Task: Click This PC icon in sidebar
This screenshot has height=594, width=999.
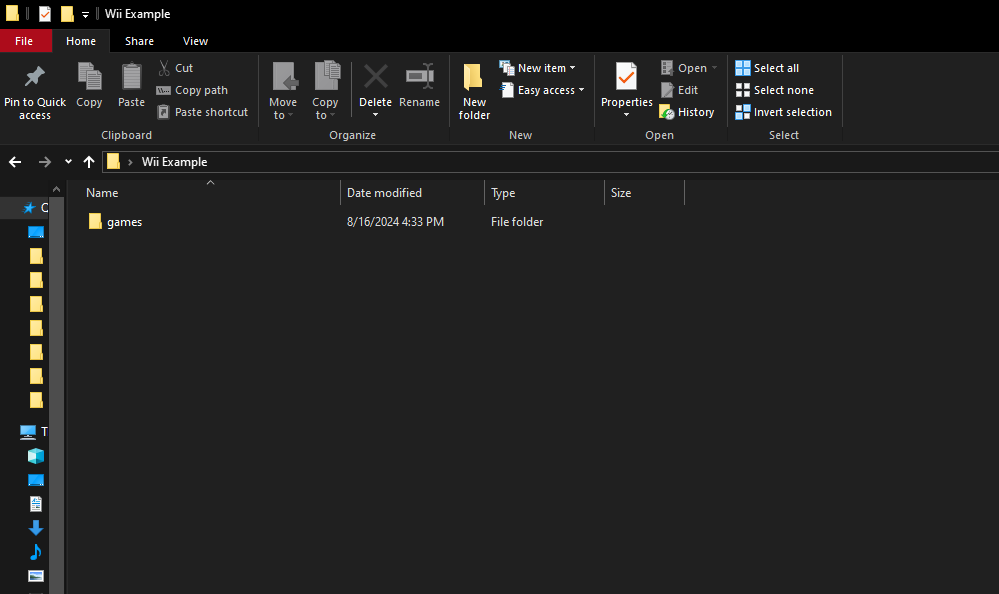Action: pos(27,432)
